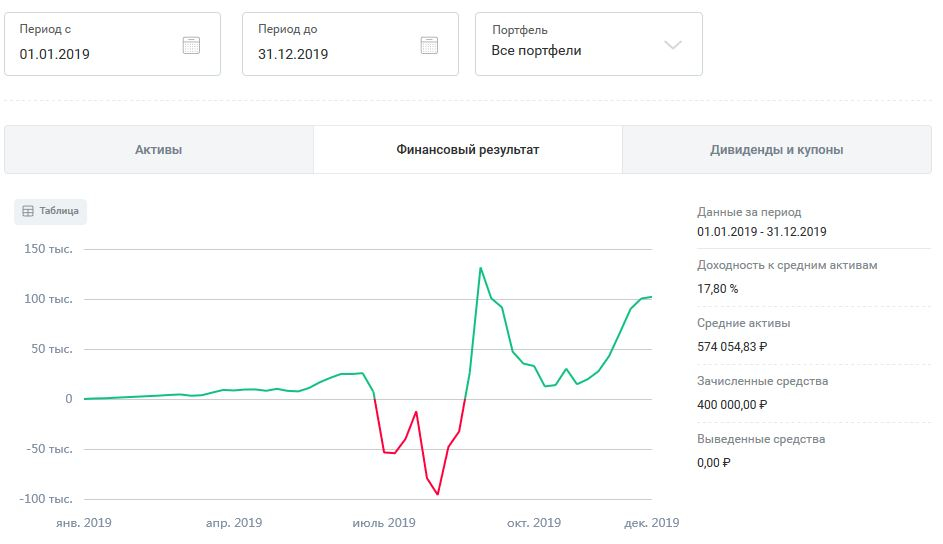Click the Средние активы amount 574 054,83 ₽

pos(733,347)
